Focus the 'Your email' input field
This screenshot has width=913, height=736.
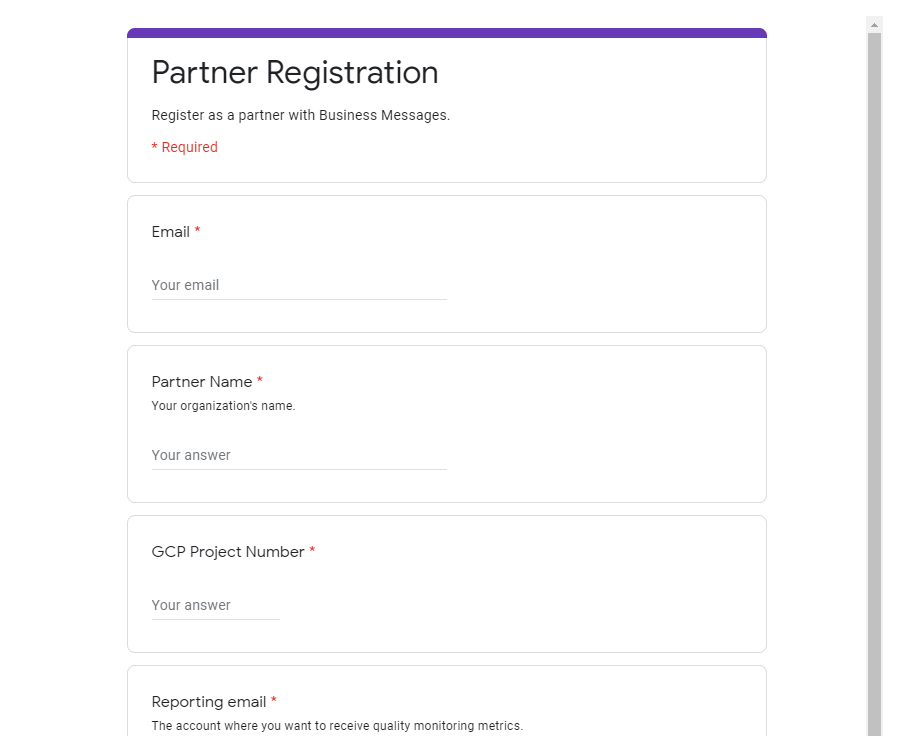[299, 285]
